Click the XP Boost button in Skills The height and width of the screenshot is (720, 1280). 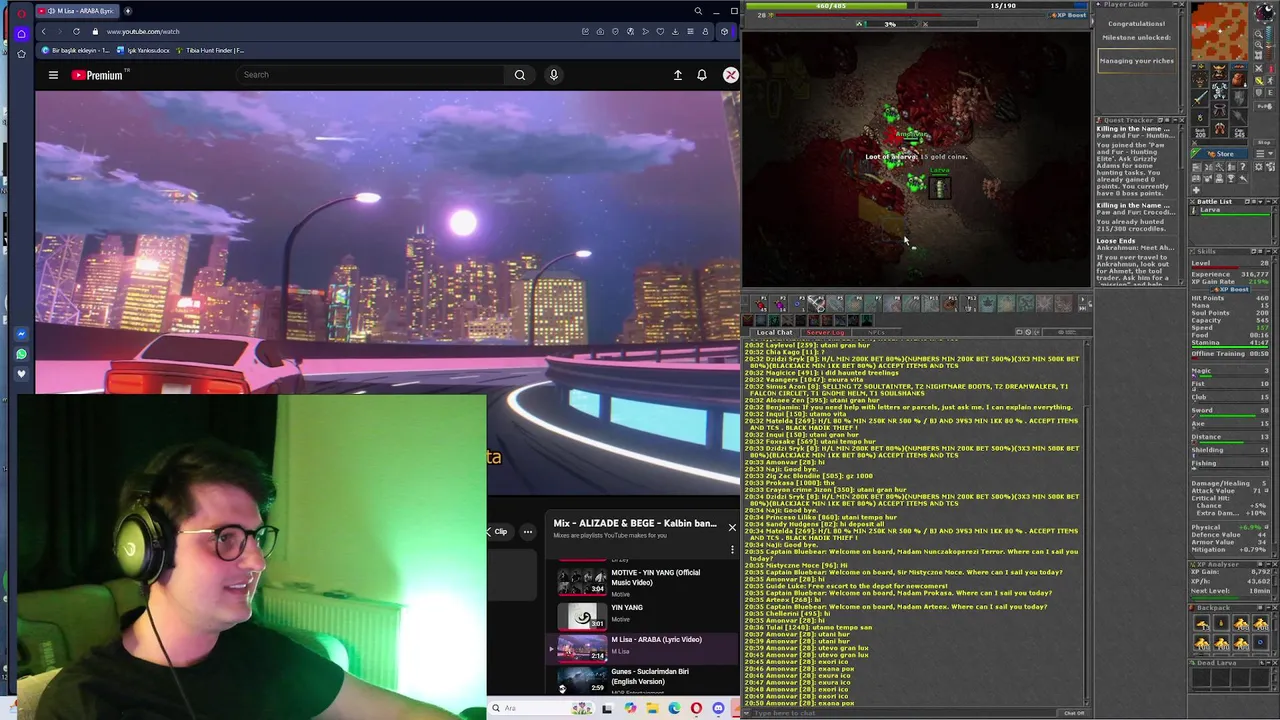(1230, 290)
